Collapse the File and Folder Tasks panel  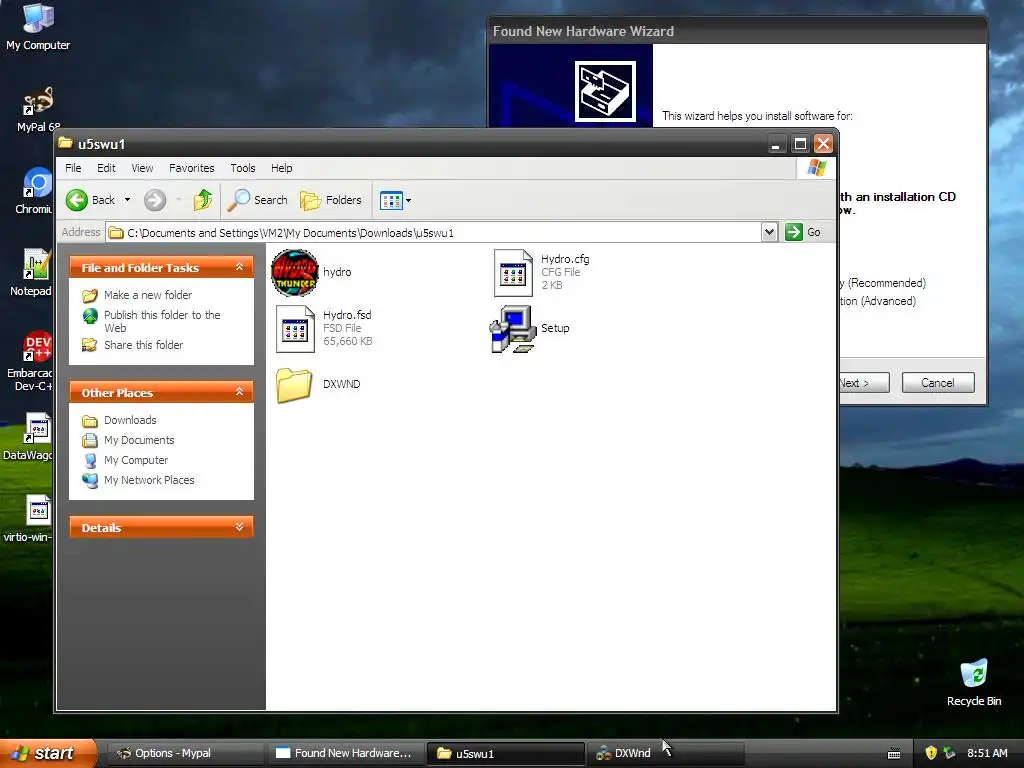click(x=240, y=267)
